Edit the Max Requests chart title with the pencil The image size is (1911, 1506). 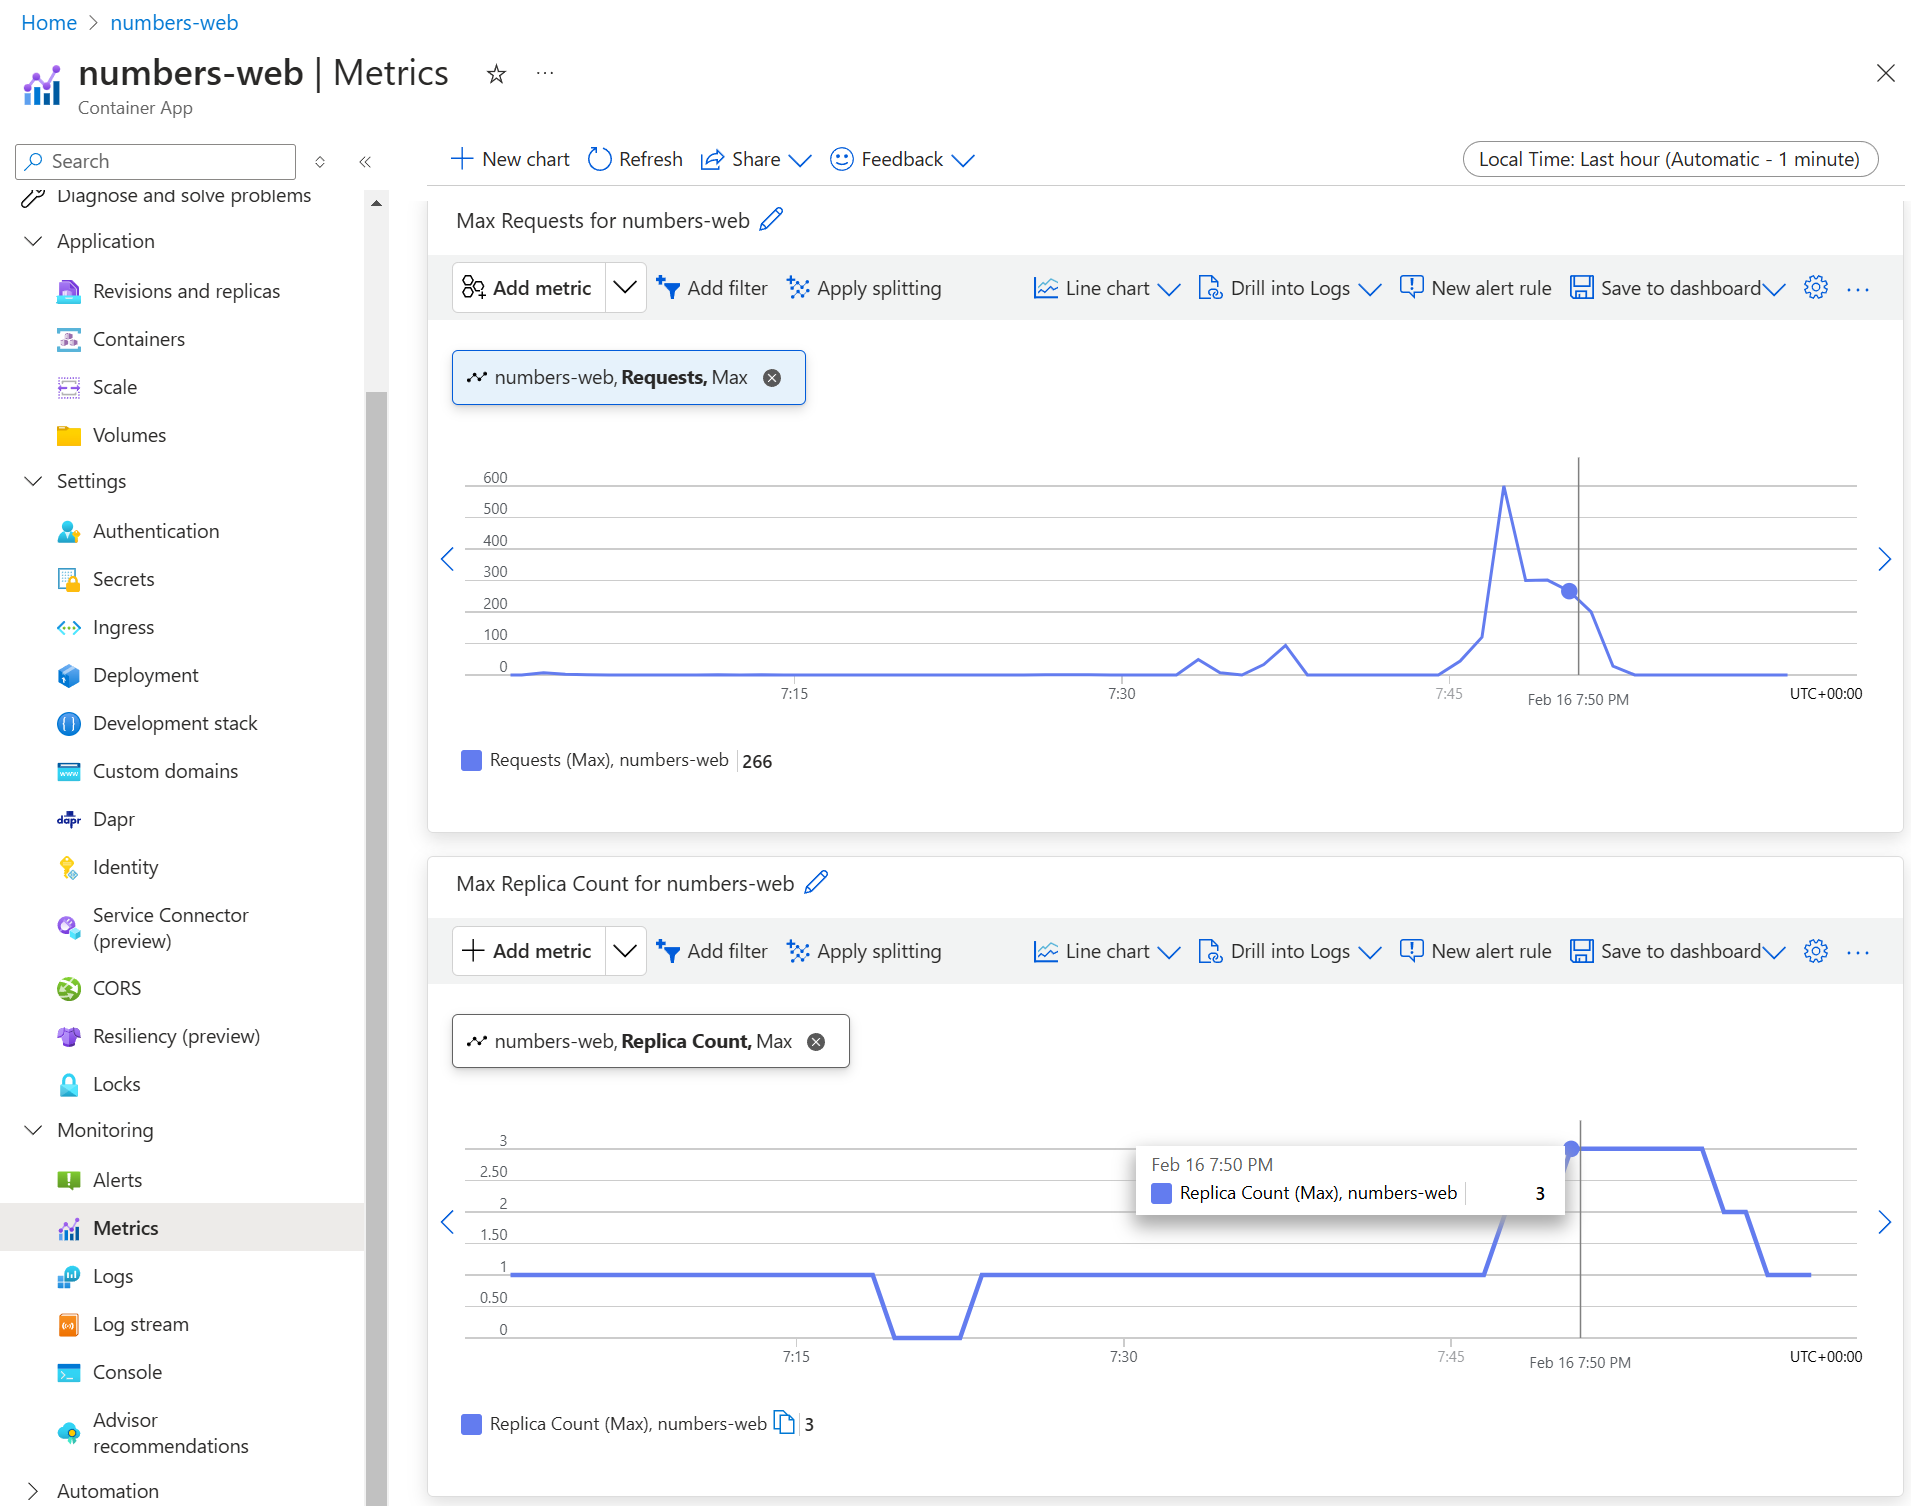click(x=771, y=219)
